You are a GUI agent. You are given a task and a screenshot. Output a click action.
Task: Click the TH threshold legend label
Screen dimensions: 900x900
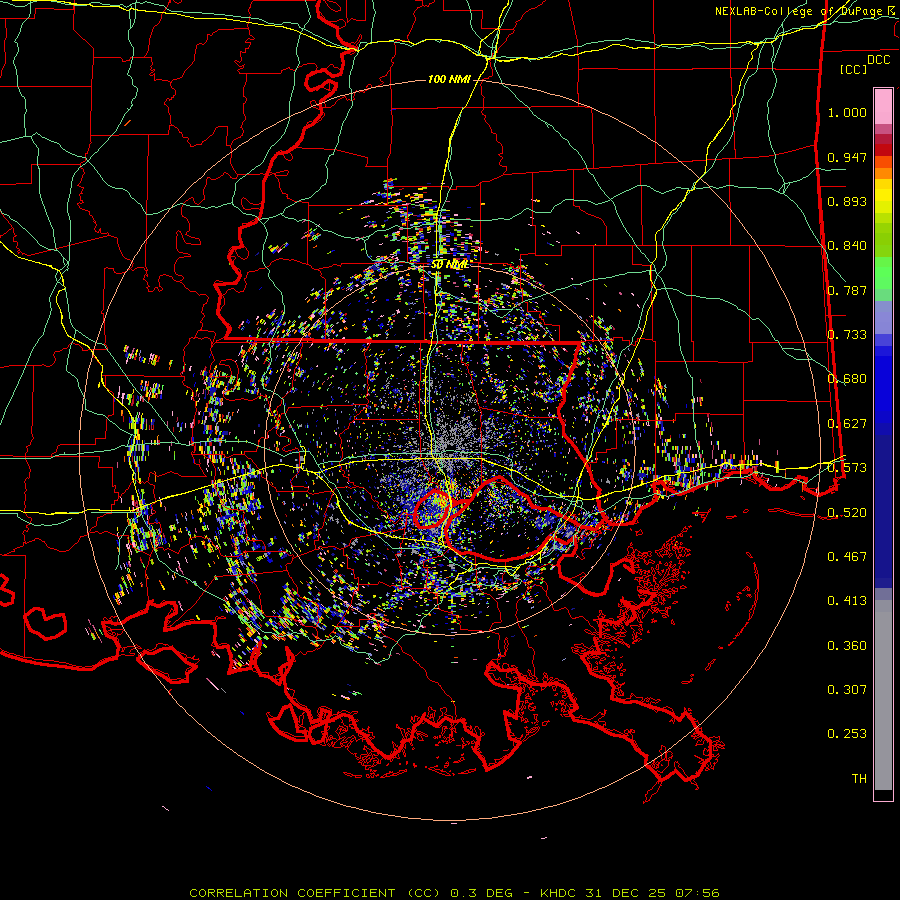coord(859,779)
